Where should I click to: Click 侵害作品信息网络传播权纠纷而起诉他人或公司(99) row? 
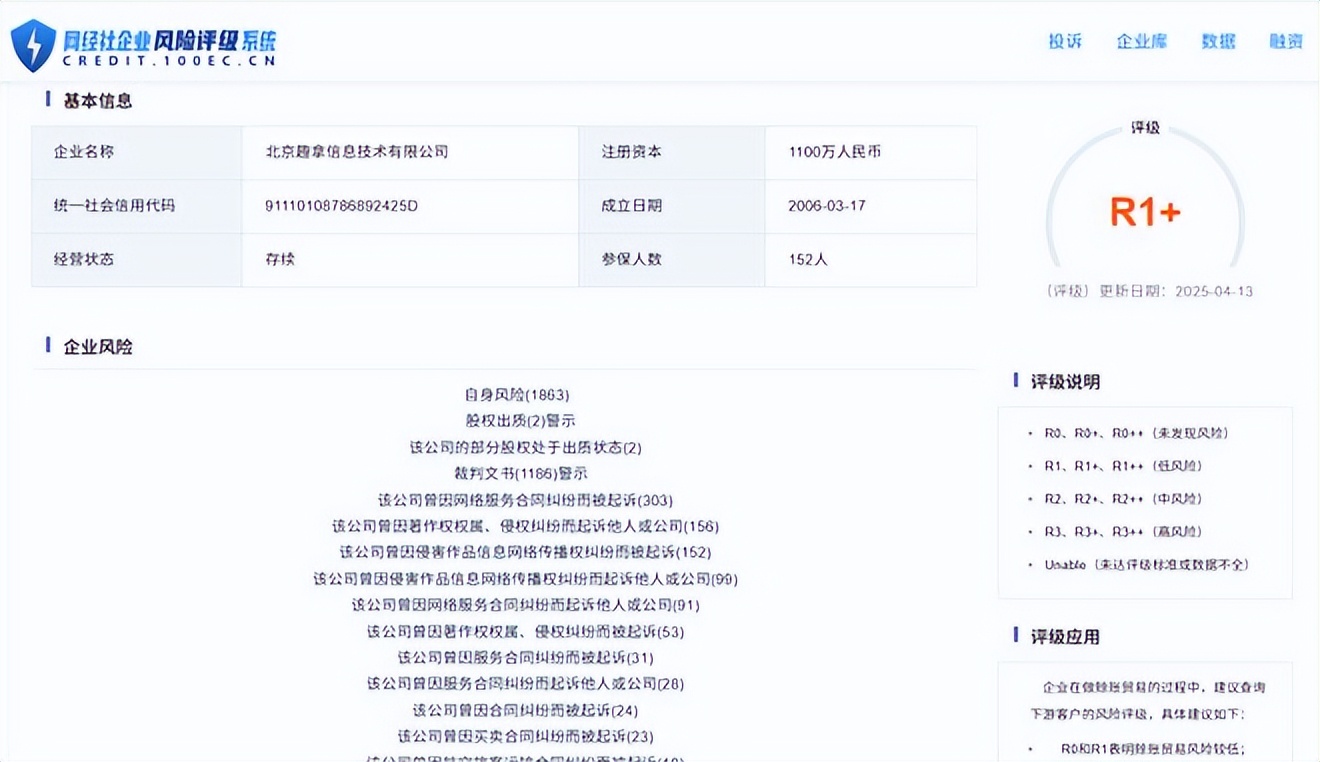pyautogui.click(x=525, y=579)
